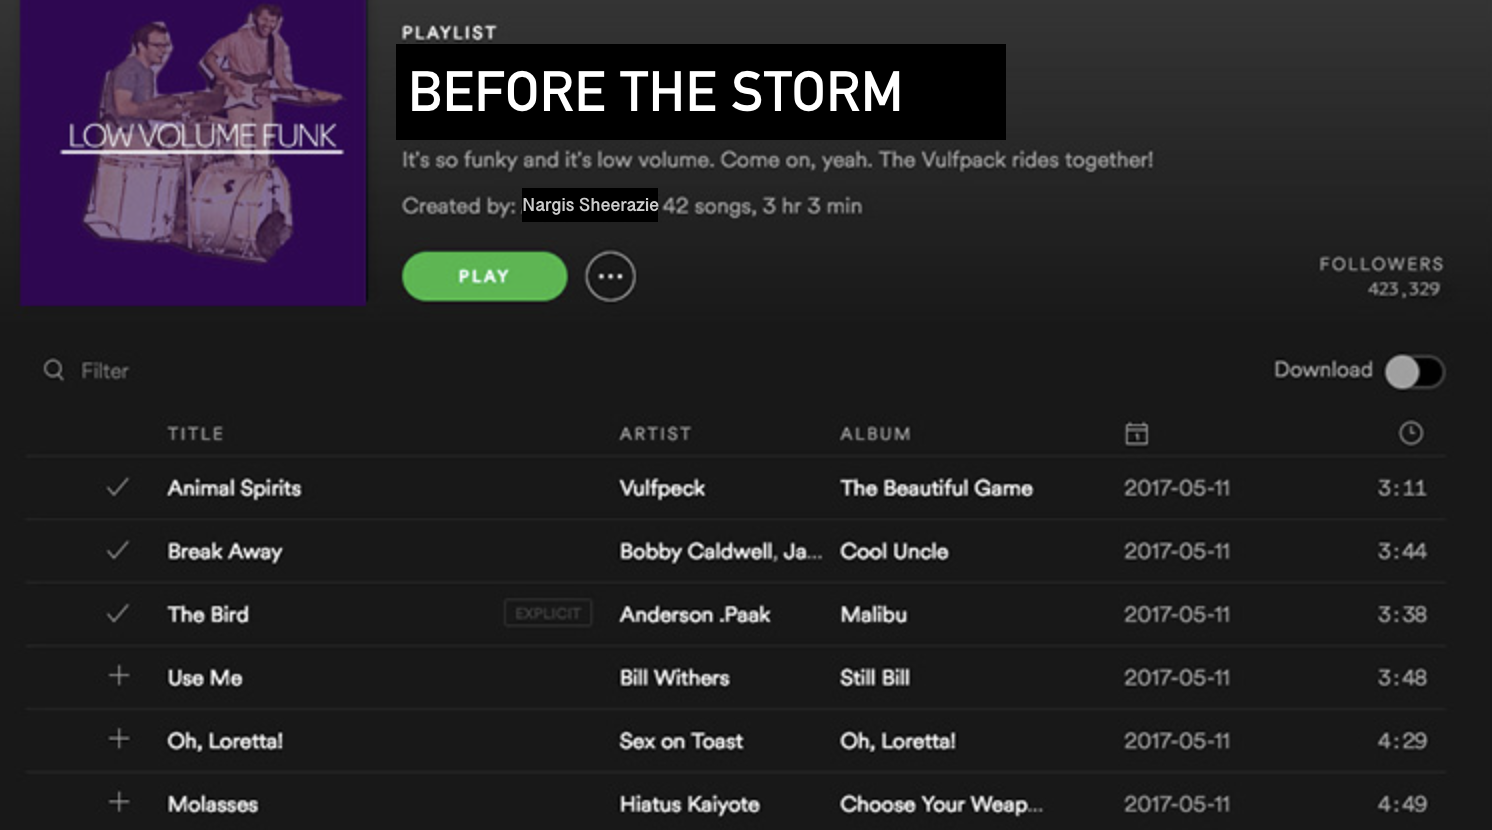Click the Low Volume Funk cover art
The width and height of the screenshot is (1492, 830).
[194, 152]
